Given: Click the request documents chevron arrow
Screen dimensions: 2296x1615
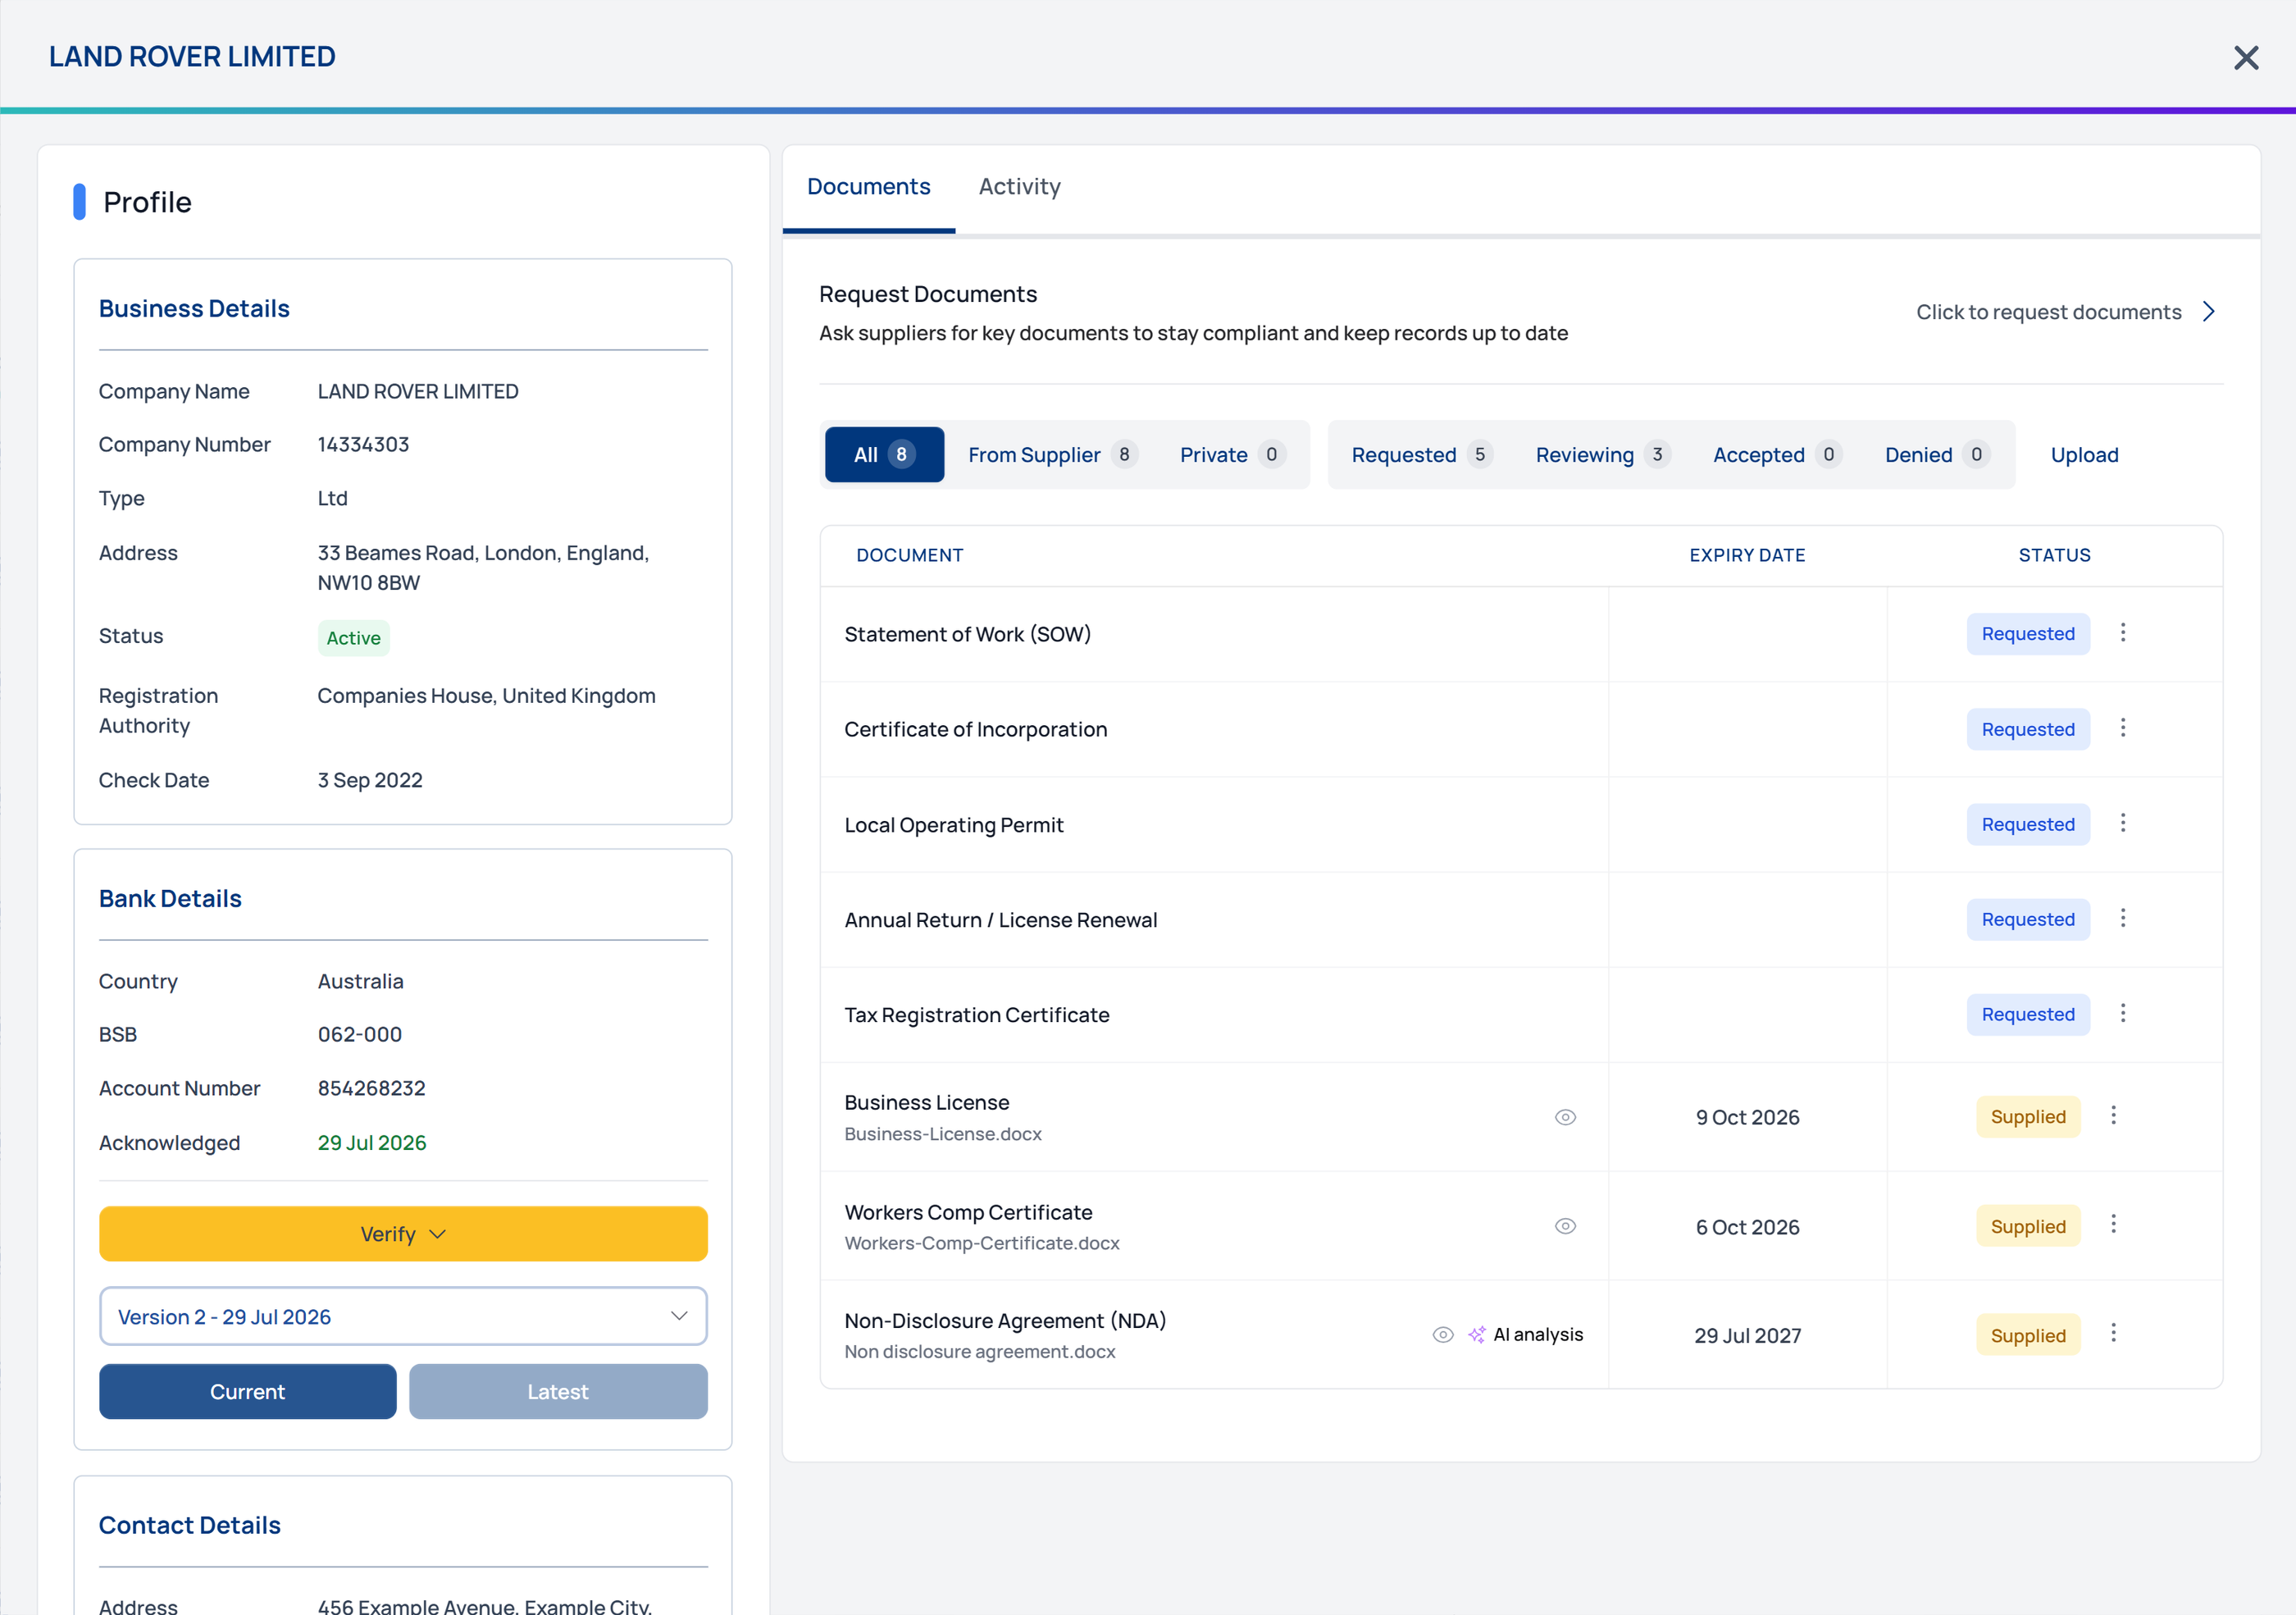Looking at the screenshot, I should point(2209,312).
